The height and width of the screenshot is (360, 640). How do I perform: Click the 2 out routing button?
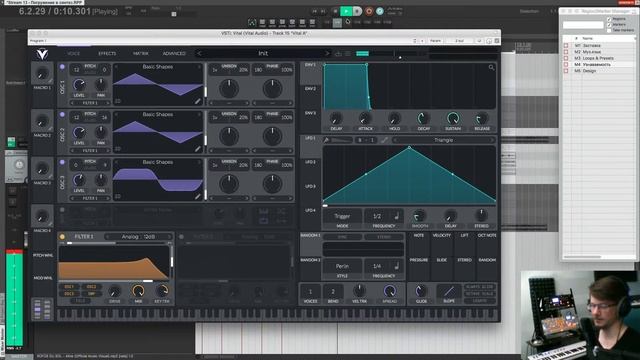tap(460, 41)
